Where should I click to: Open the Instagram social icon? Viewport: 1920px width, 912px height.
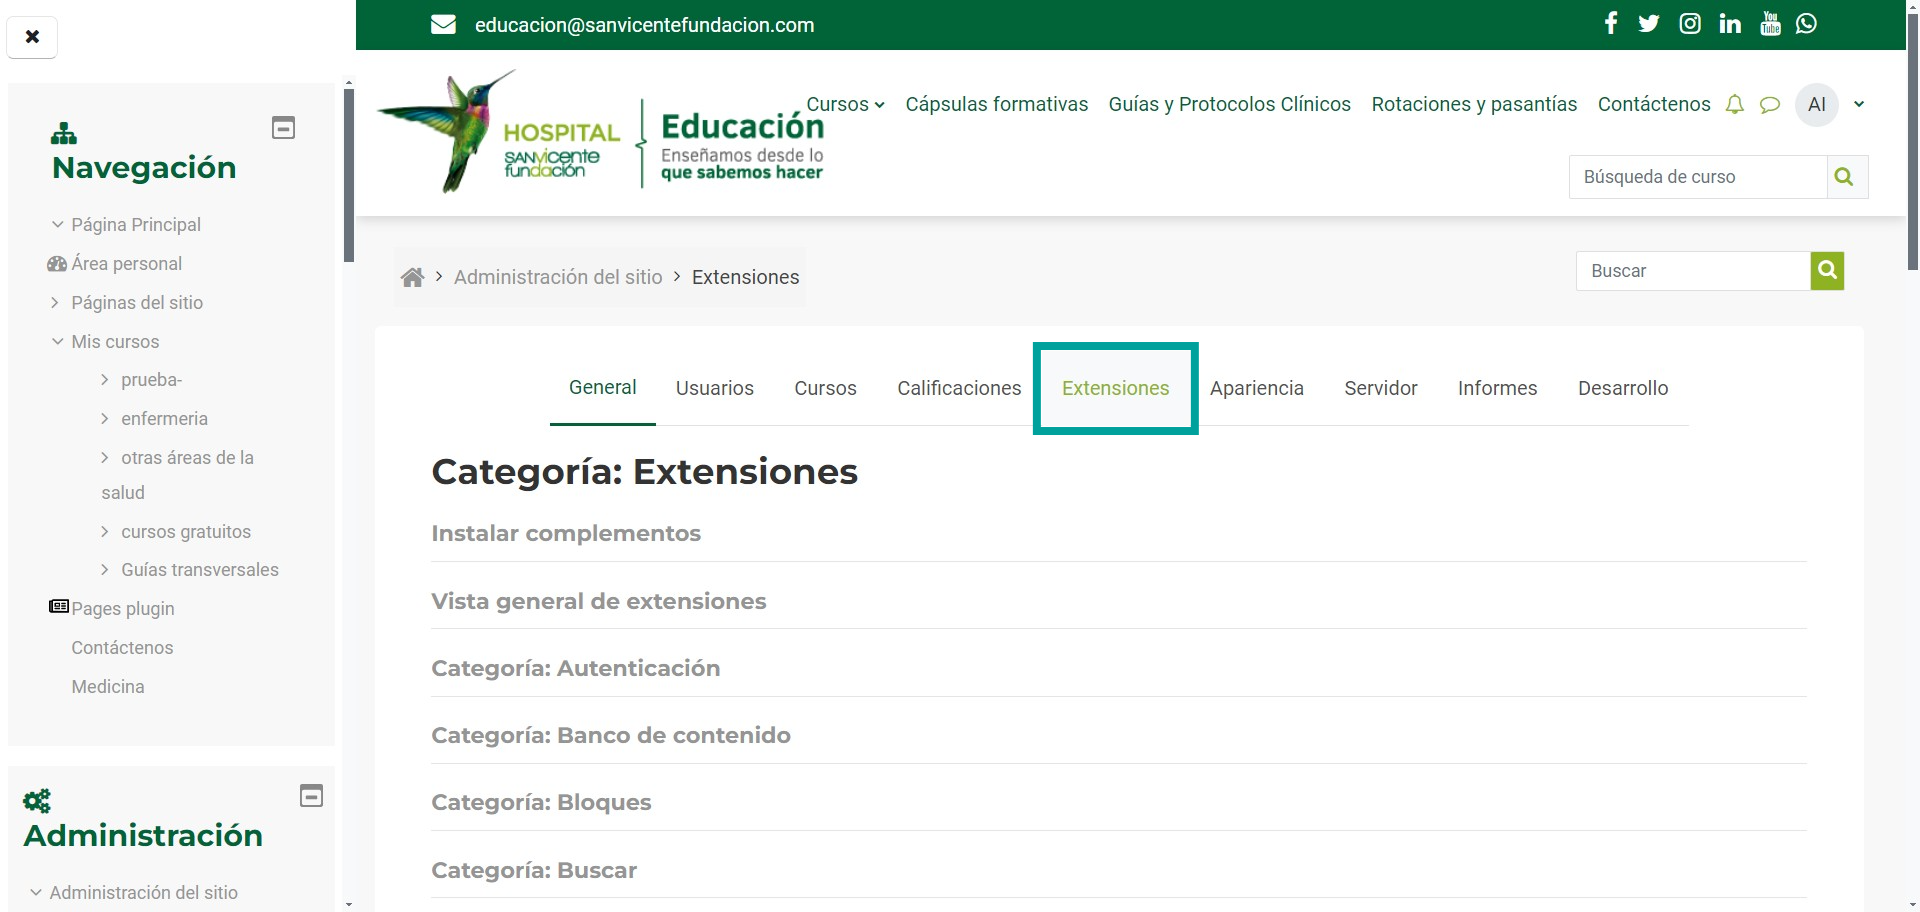(1689, 24)
